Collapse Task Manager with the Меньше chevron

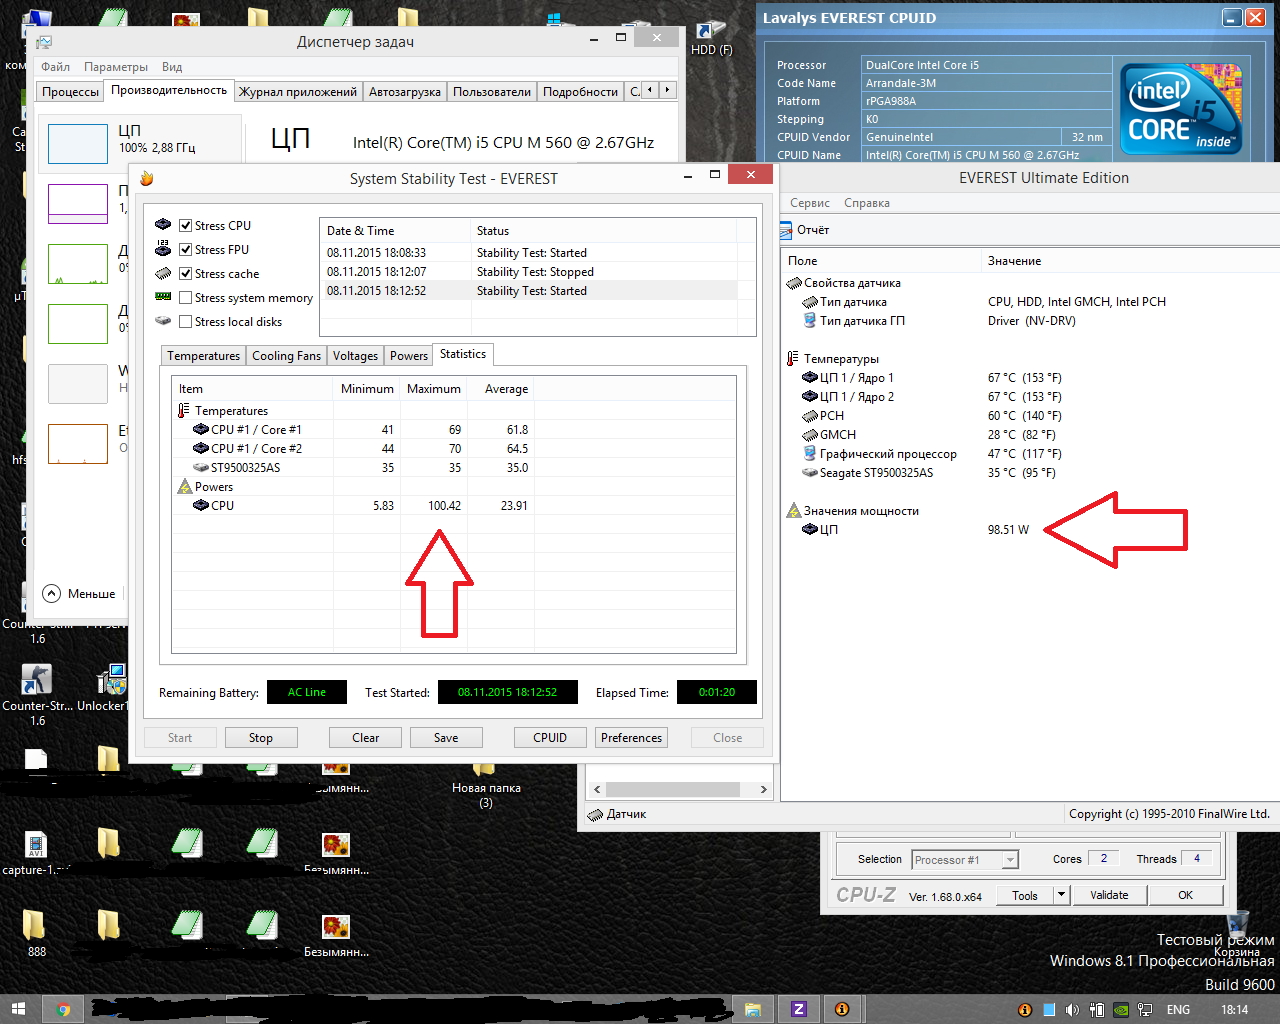[52, 593]
